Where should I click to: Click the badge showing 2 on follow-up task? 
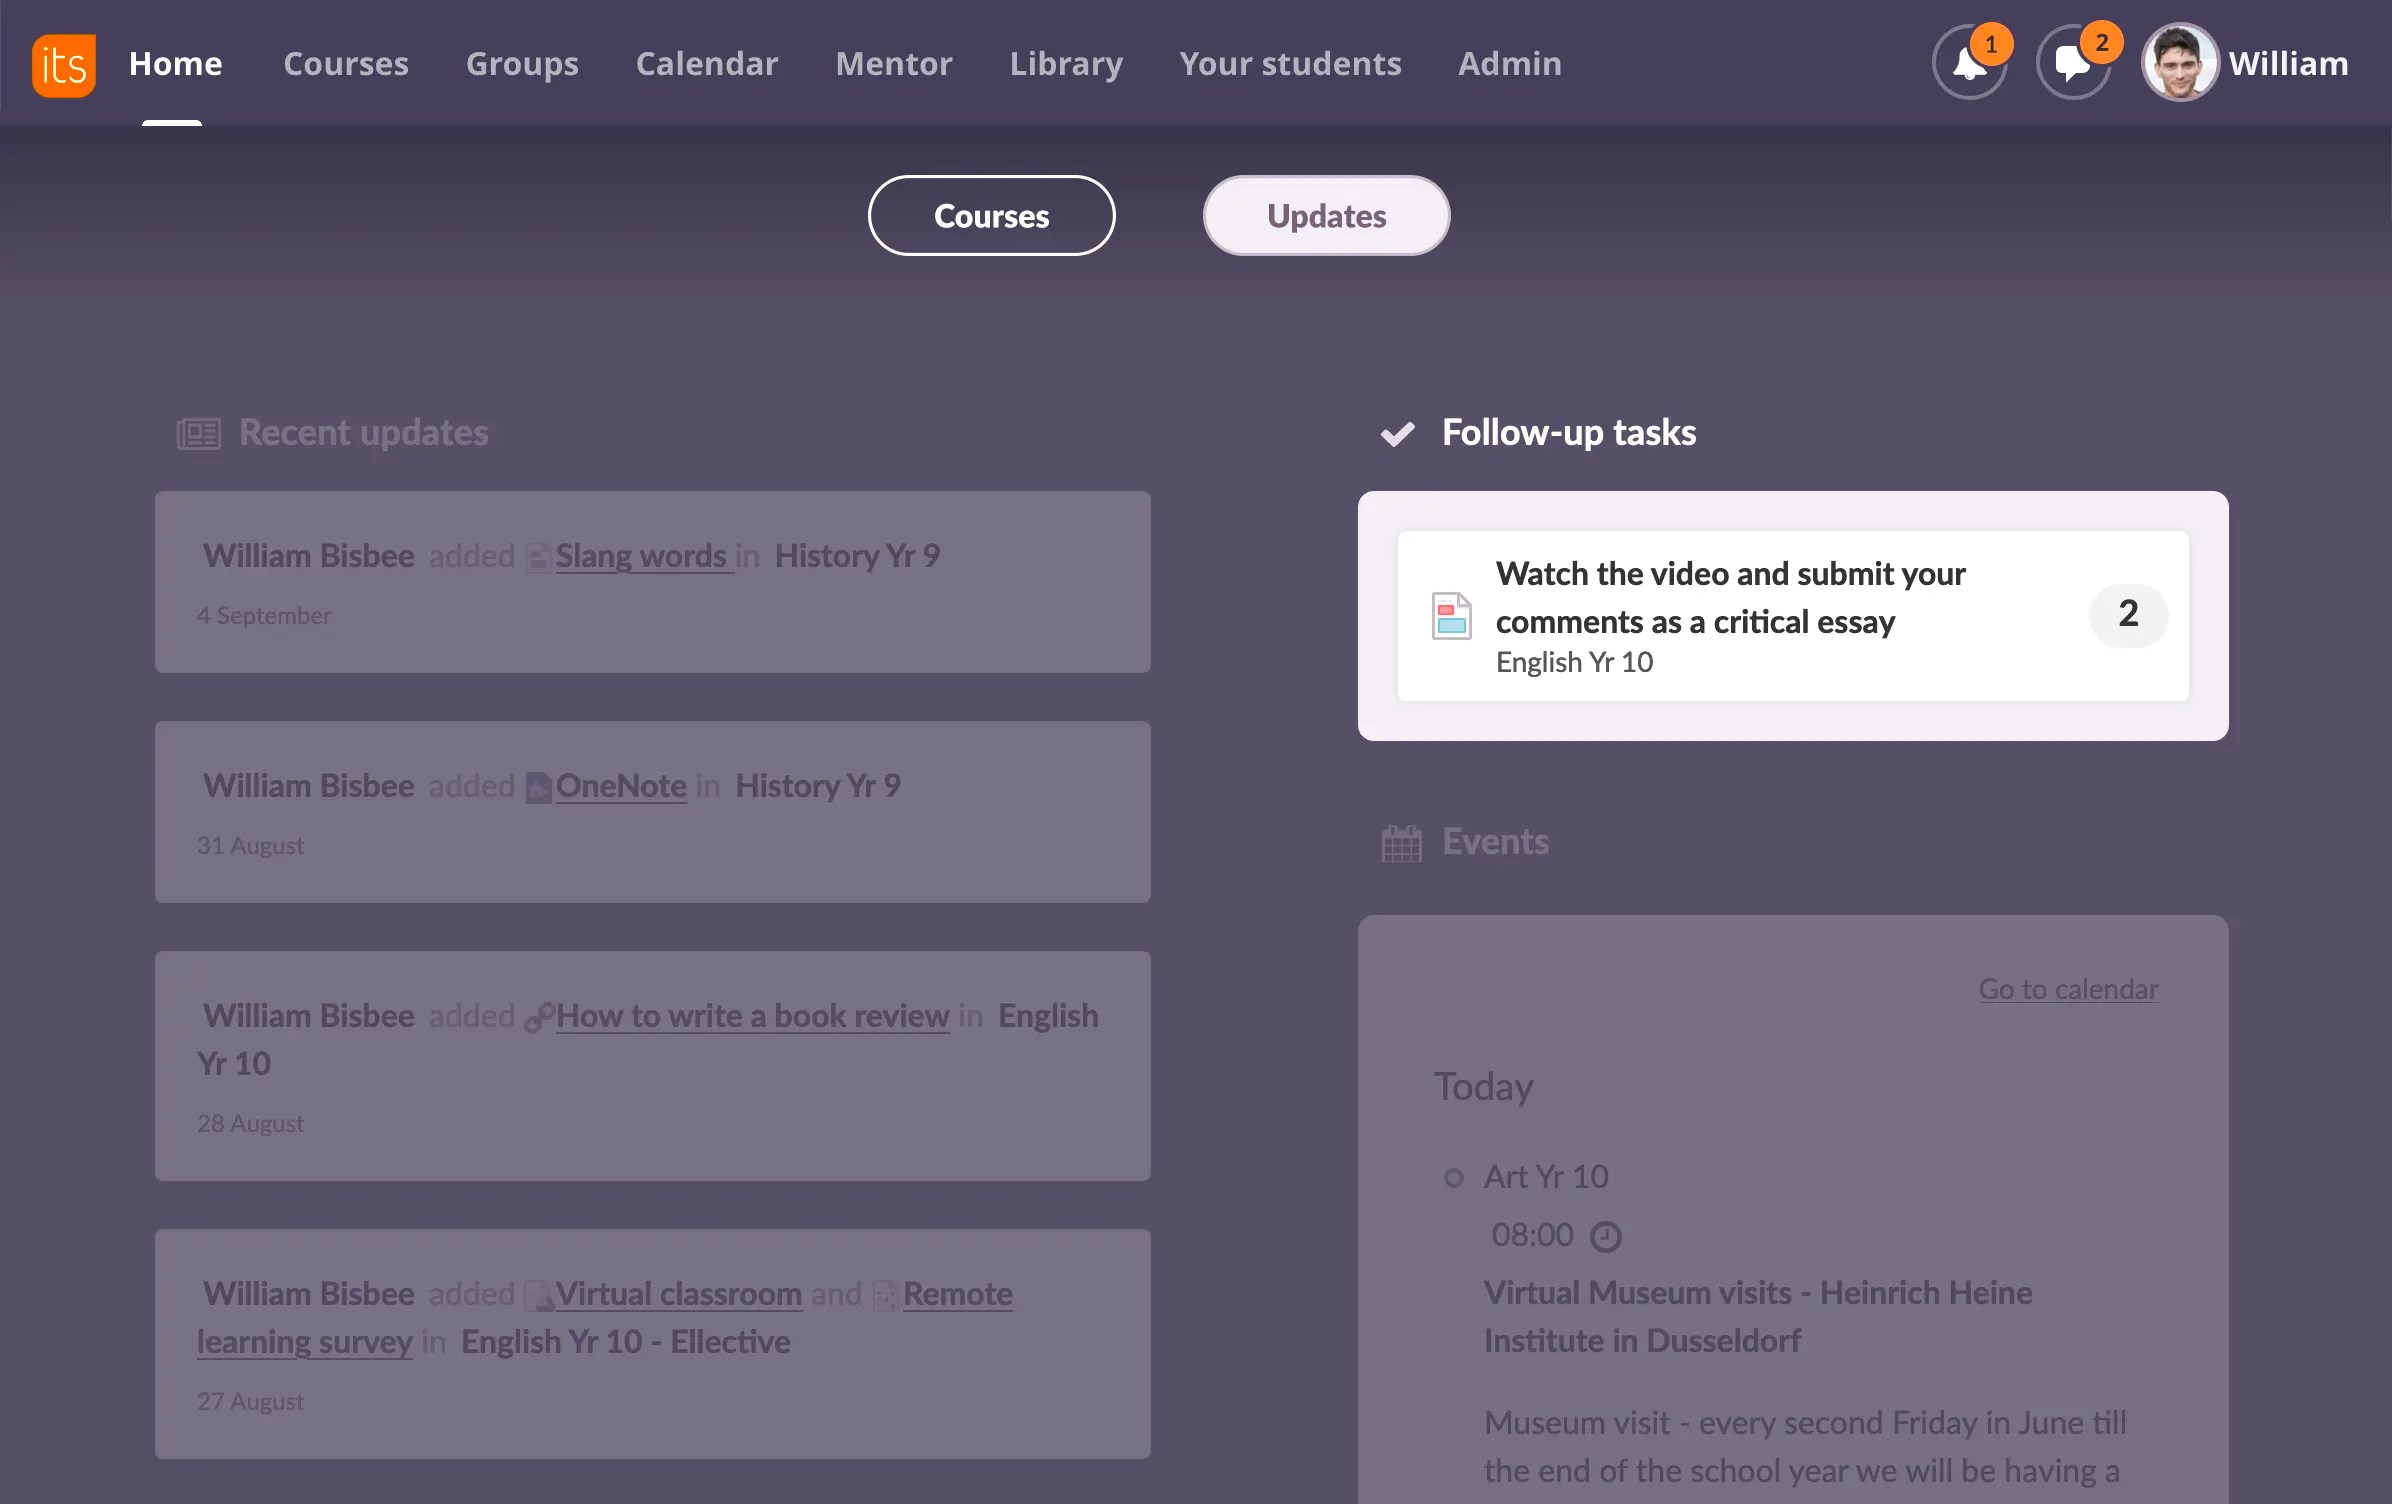(2128, 614)
